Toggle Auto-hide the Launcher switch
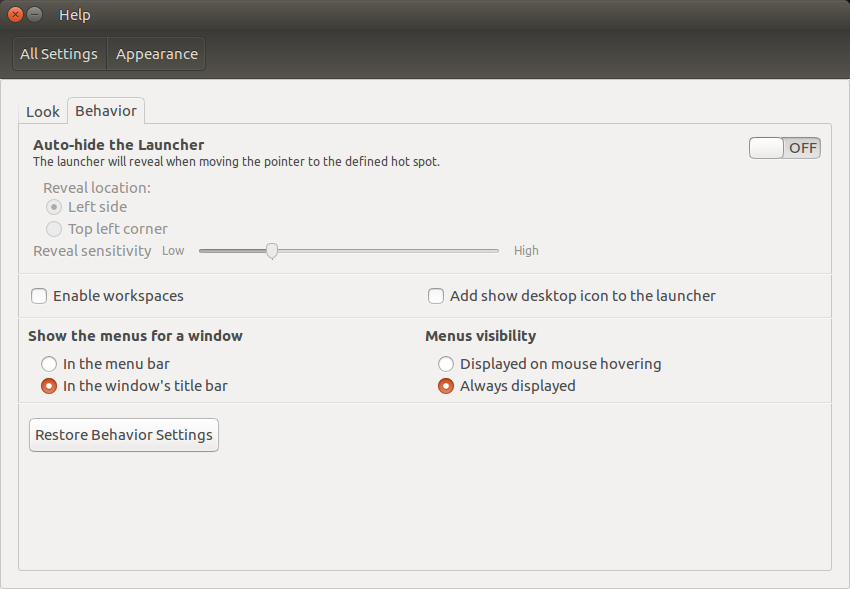The width and height of the screenshot is (850, 589). [x=784, y=148]
